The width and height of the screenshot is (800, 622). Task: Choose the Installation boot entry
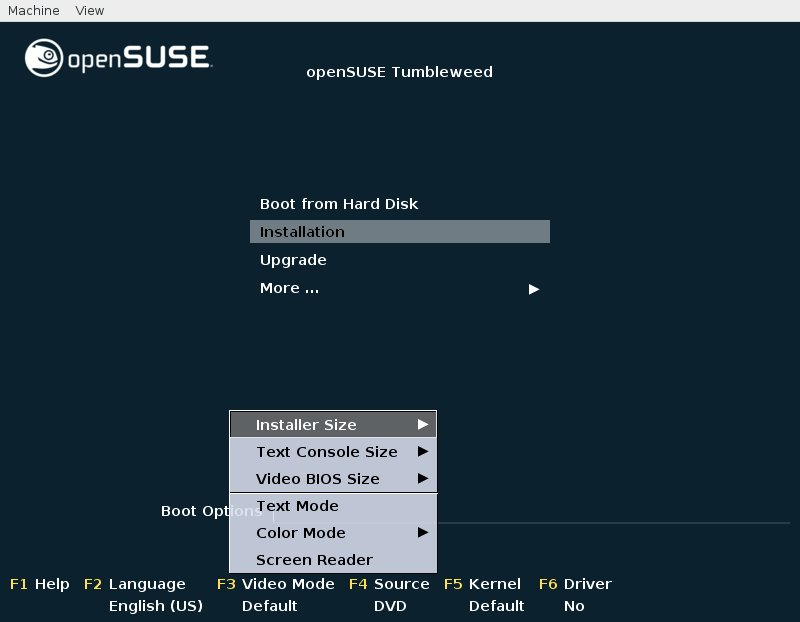(x=399, y=232)
